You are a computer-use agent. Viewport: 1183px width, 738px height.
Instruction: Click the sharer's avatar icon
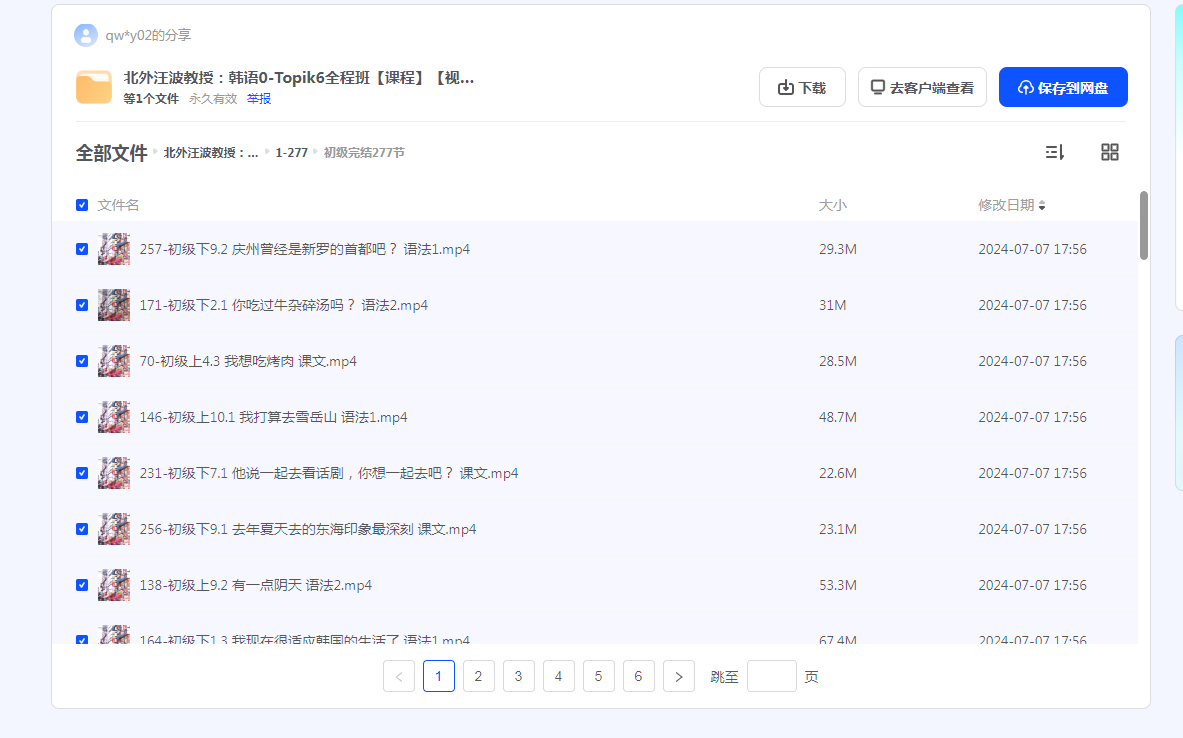86,35
